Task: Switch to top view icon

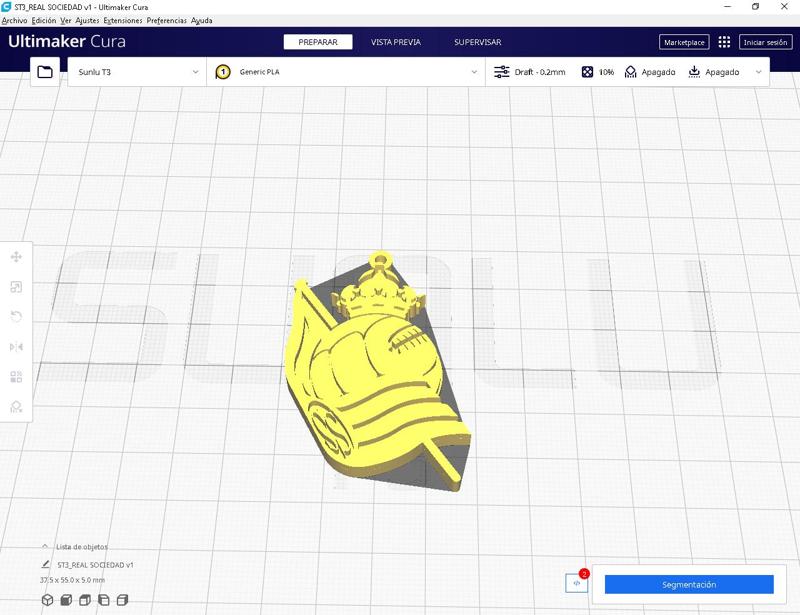Action: [85, 600]
